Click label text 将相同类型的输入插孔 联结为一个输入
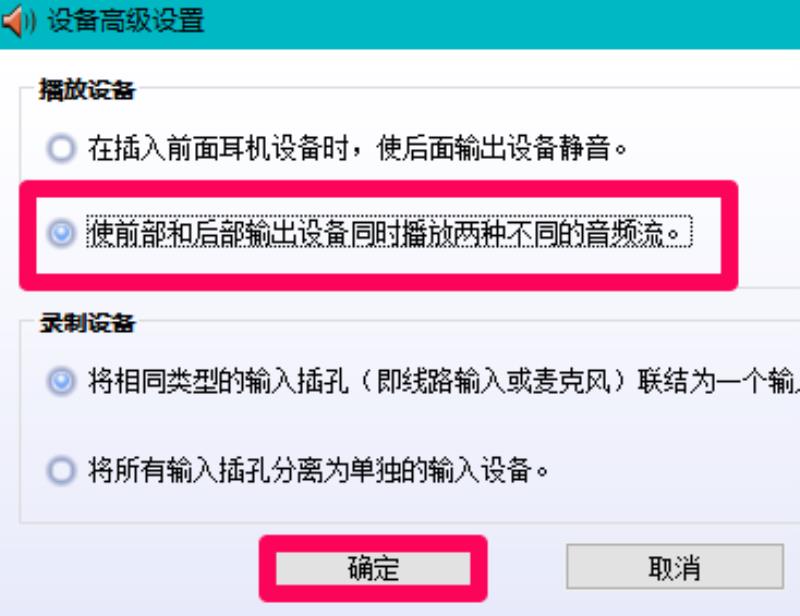Screen dimensions: 800x616 [444, 381]
